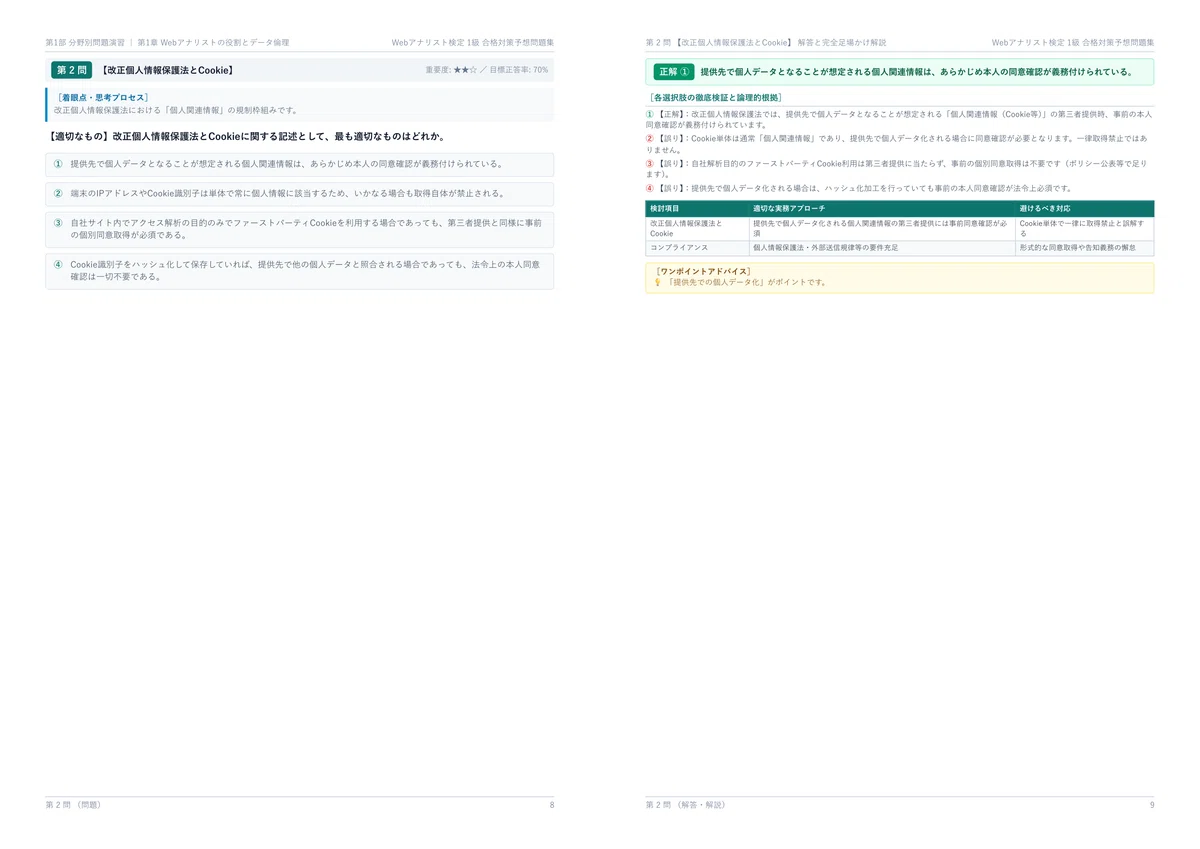
Task: Click the page number 9
Action: pos(1151,805)
